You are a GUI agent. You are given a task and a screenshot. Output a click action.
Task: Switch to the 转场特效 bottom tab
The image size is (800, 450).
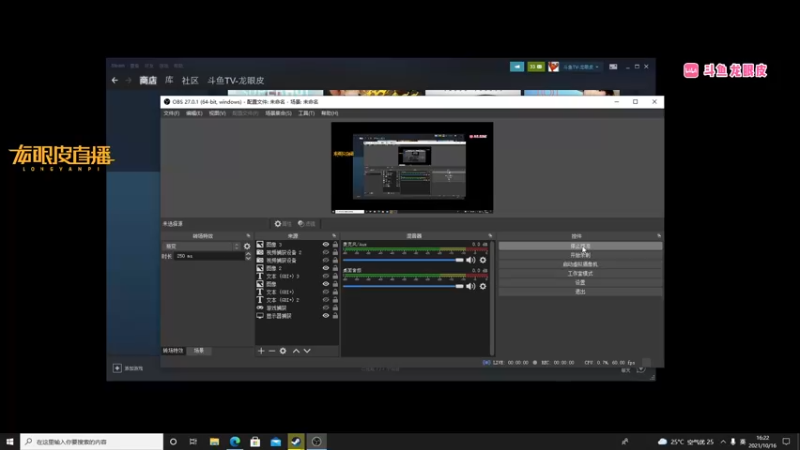click(173, 351)
